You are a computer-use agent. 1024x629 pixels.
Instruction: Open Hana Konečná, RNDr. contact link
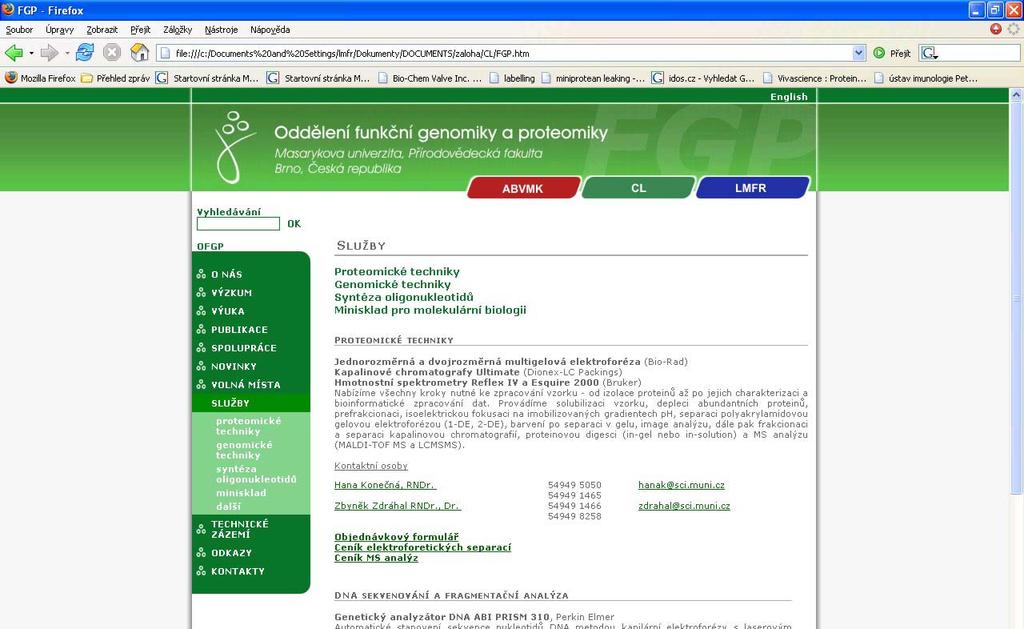pyautogui.click(x=385, y=485)
